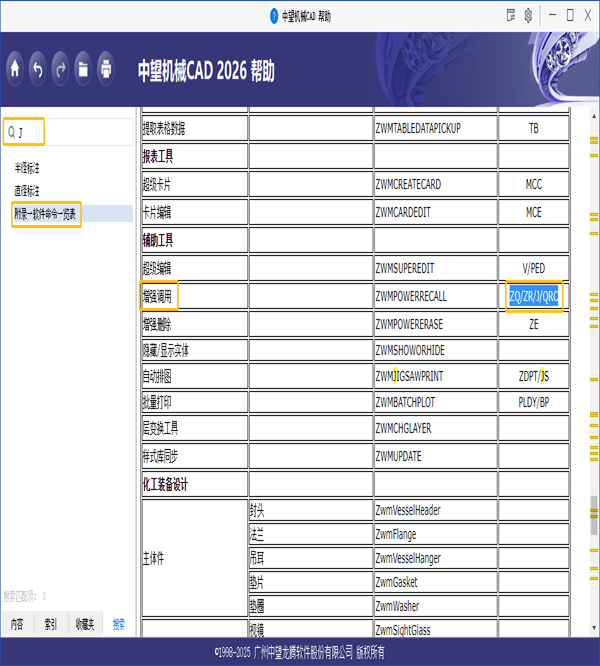
Task: Click the magnifier search icon
Action: tap(11, 132)
